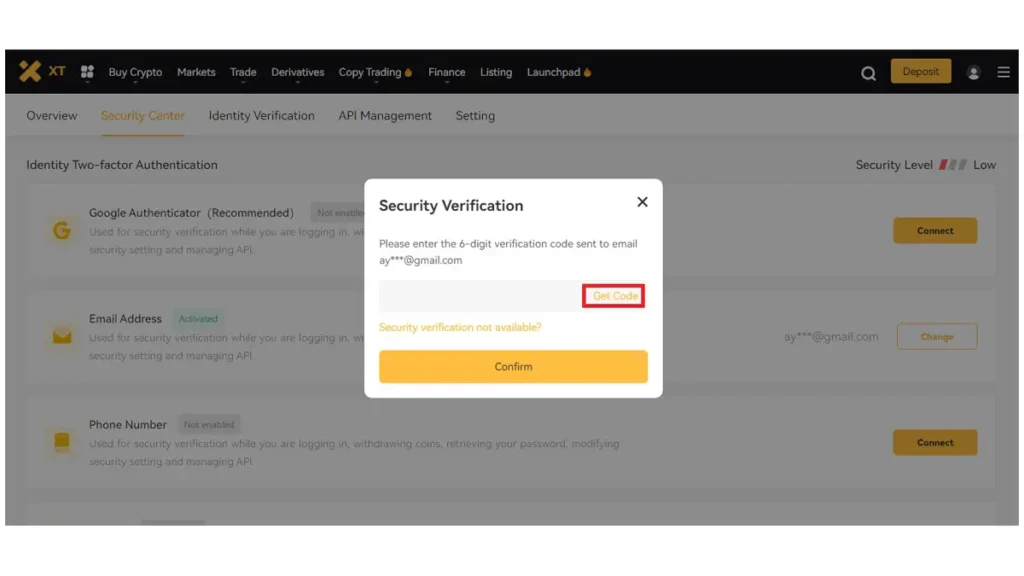Click the Deposit button

(x=921, y=71)
